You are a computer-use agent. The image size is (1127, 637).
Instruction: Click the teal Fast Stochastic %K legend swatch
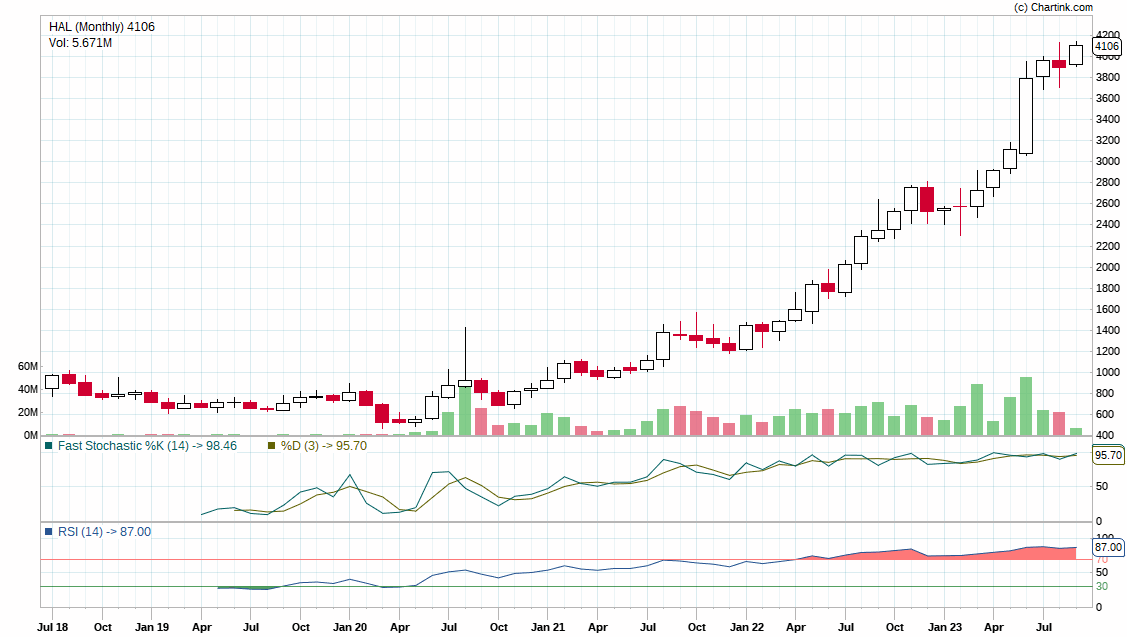click(49, 446)
